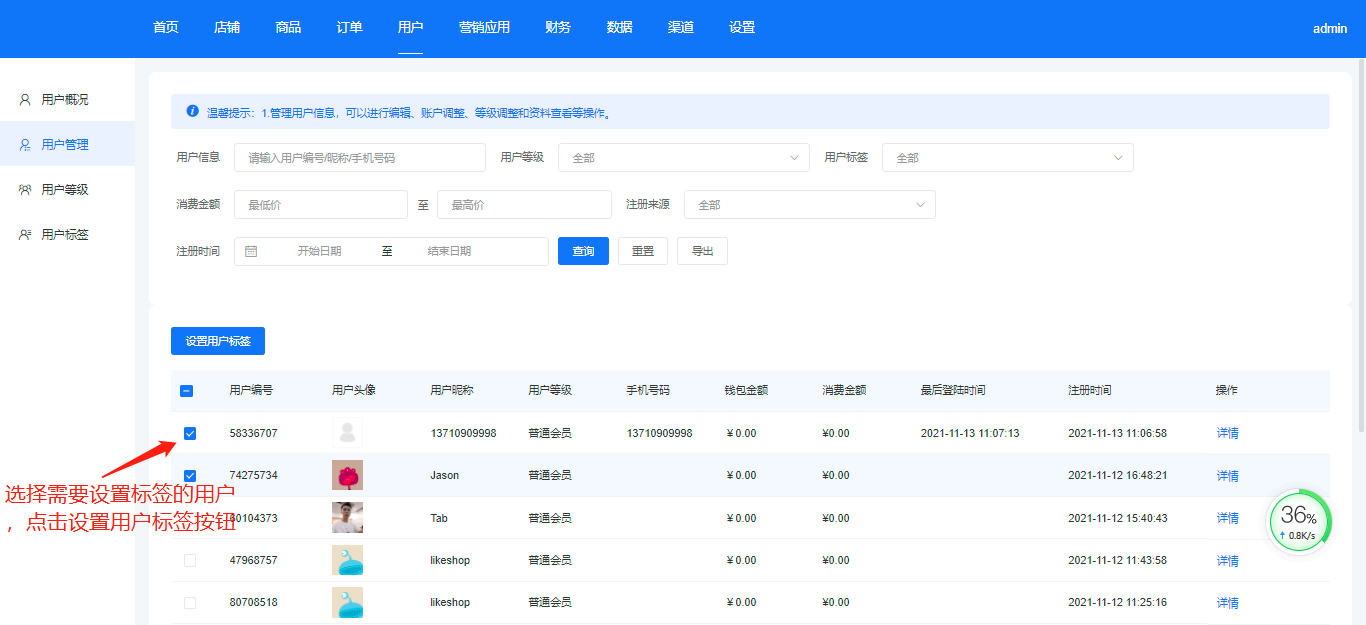This screenshot has width=1366, height=625.
Task: Click the 设置用户标签 button
Action: click(218, 341)
